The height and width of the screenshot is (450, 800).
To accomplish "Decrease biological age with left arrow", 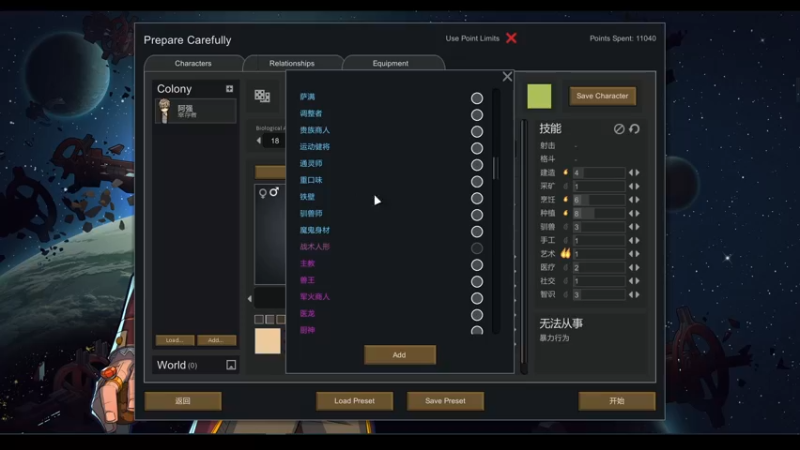I will pyautogui.click(x=259, y=141).
